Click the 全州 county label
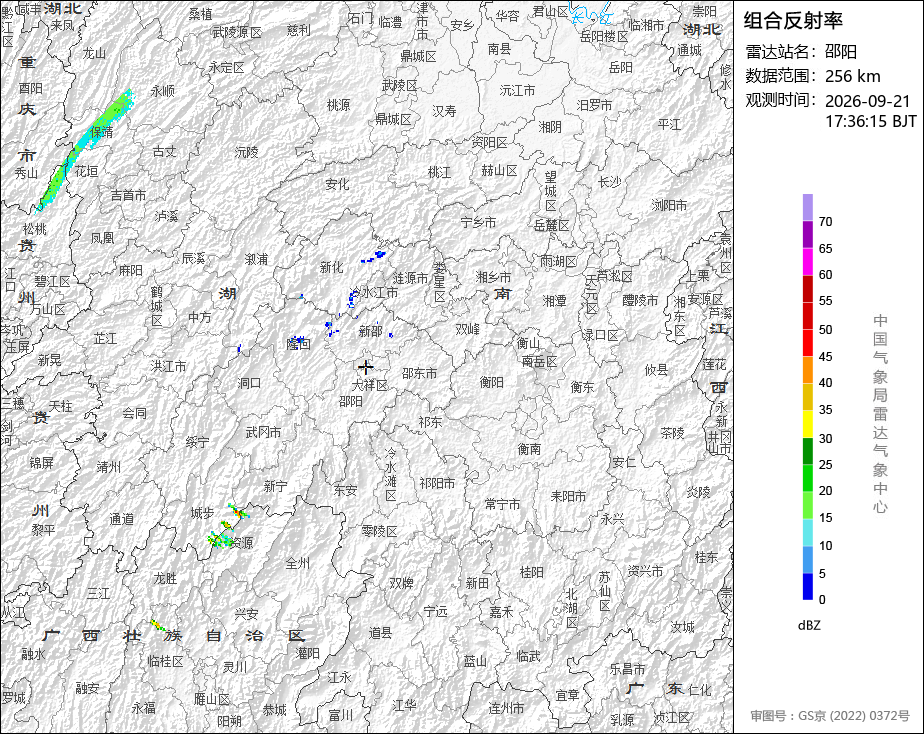Viewport: 924px width, 734px height. [x=298, y=563]
